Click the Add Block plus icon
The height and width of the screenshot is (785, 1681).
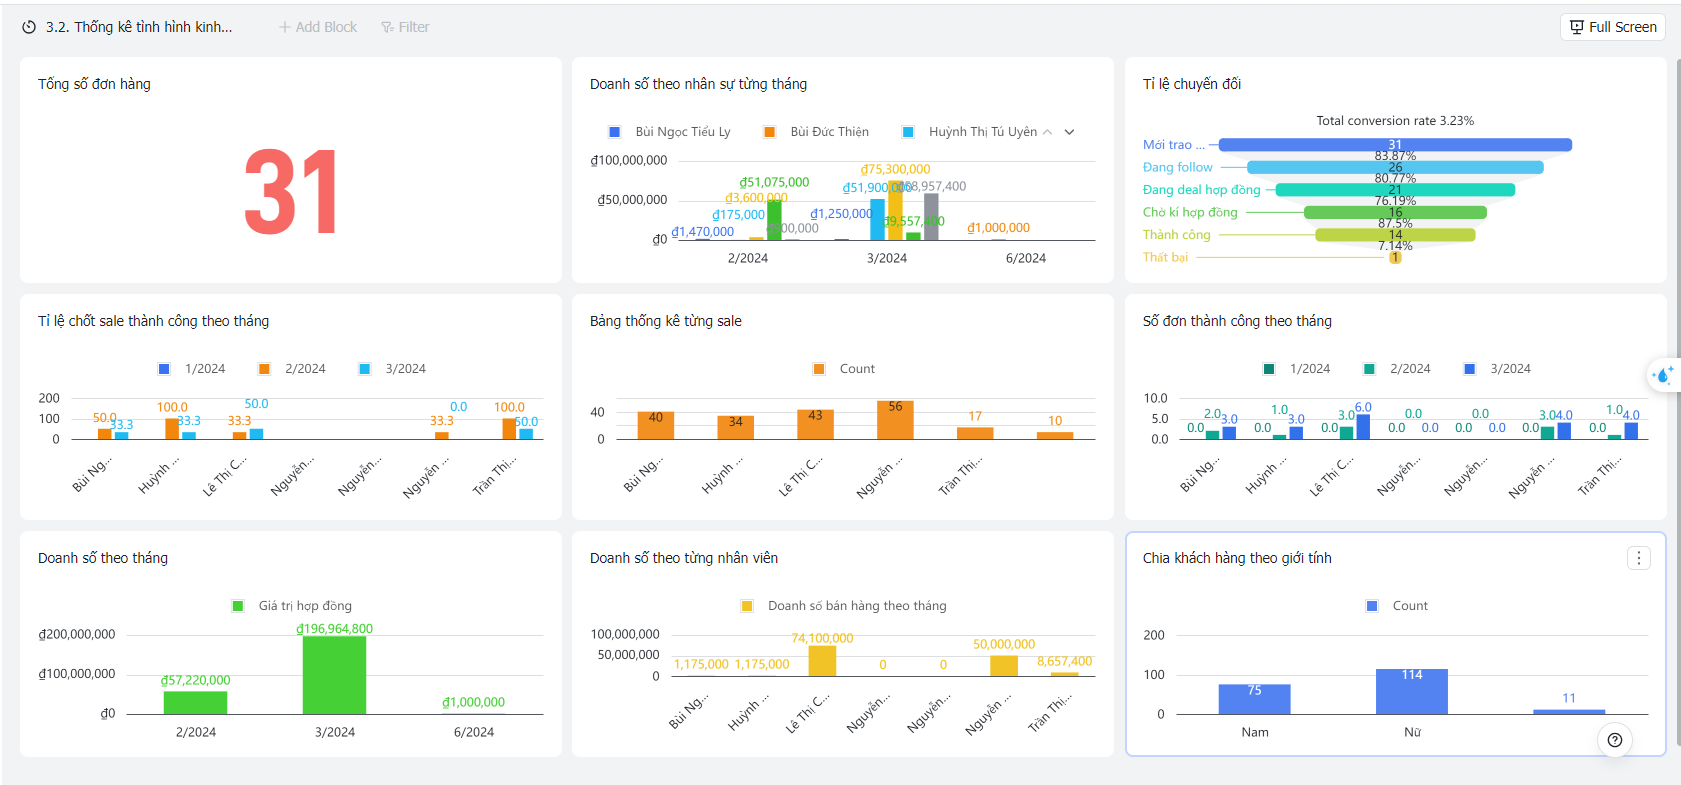click(285, 27)
